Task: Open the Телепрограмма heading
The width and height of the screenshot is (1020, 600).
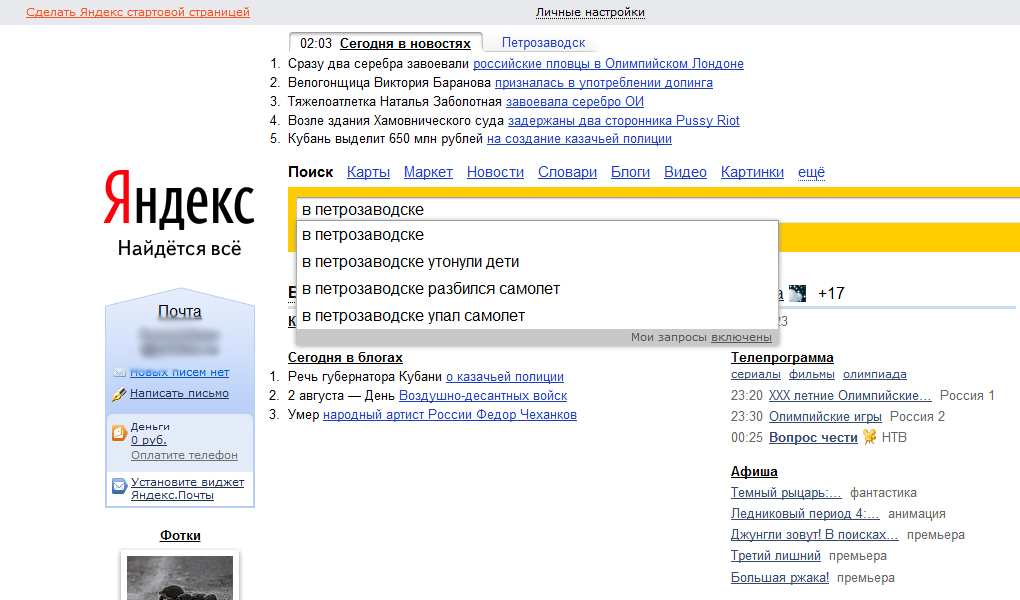Action: click(782, 357)
